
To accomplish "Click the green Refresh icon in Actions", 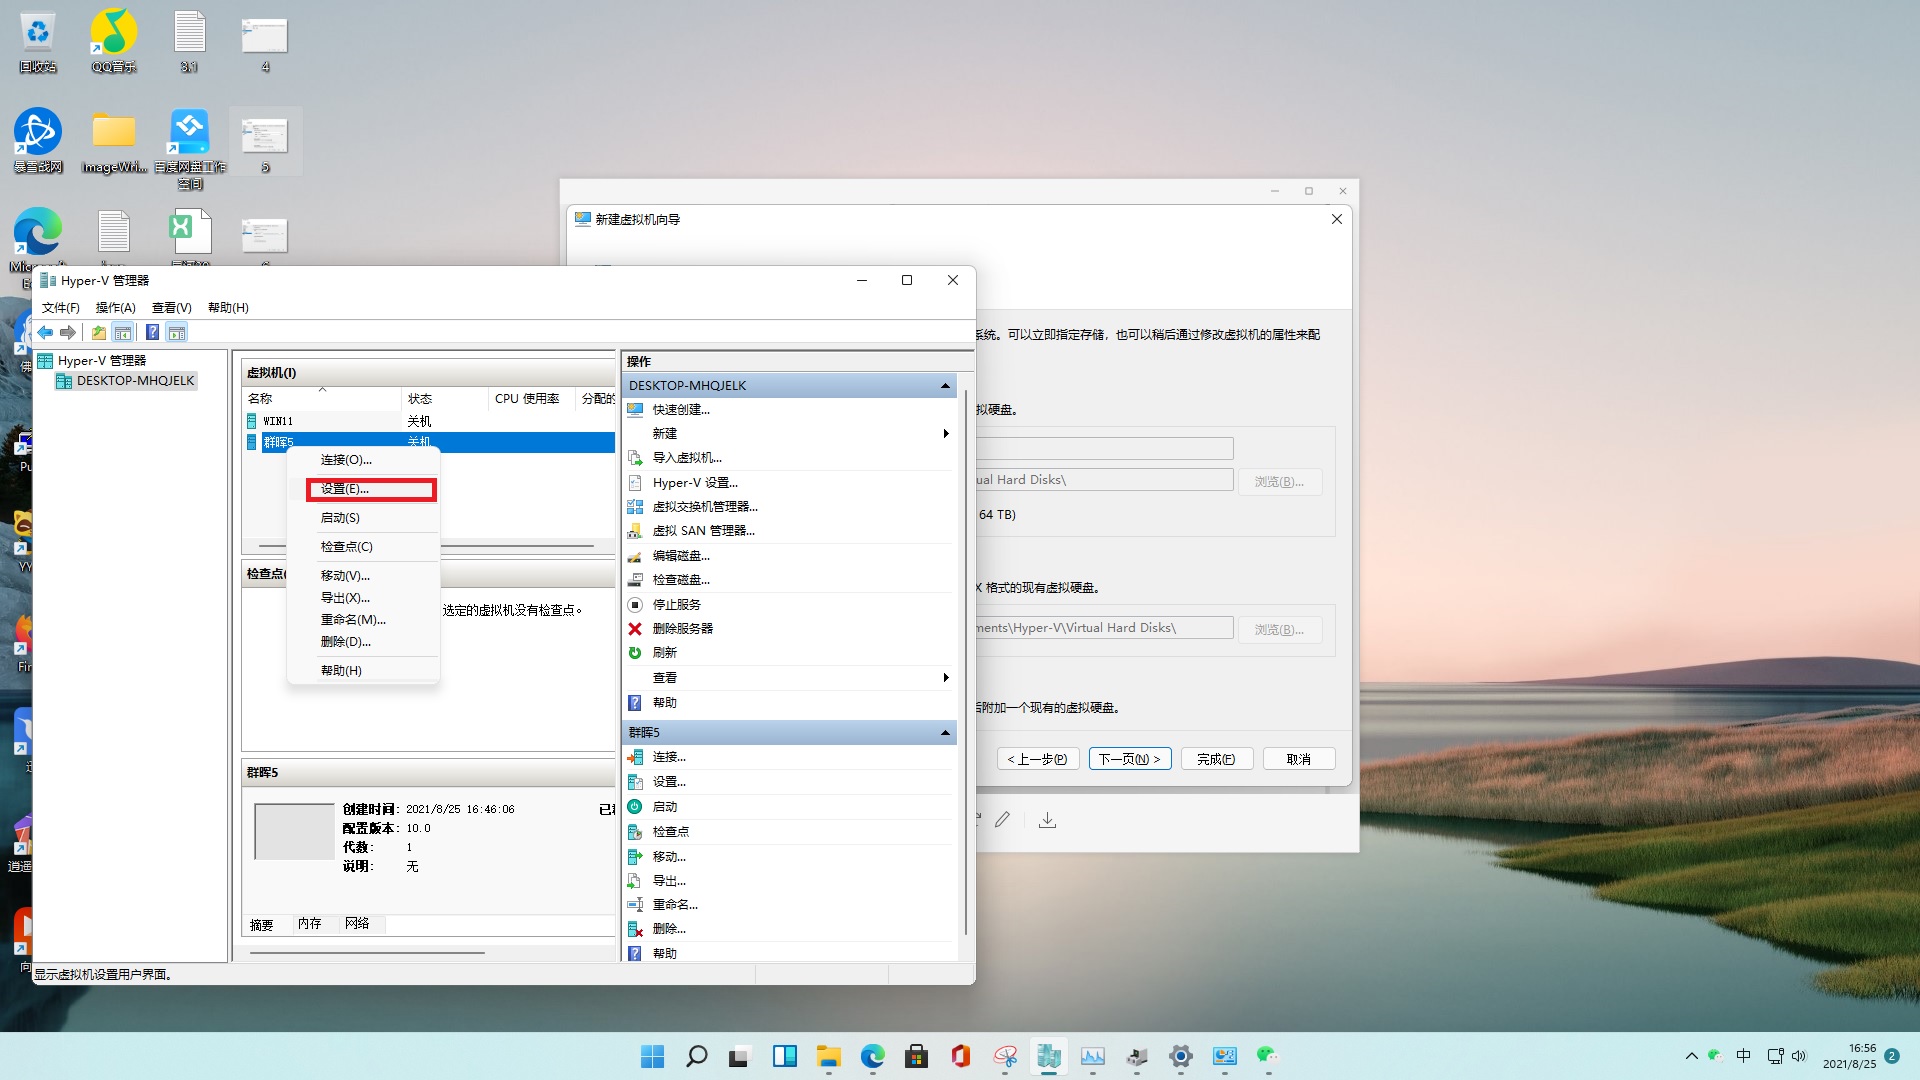I will tap(635, 653).
